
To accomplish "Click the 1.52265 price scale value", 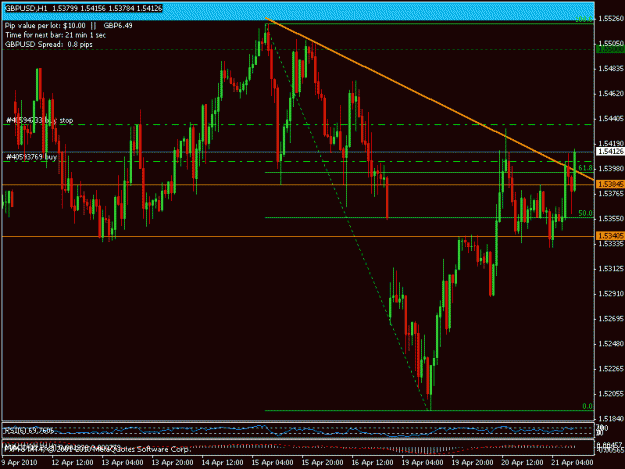I will [x=611, y=369].
